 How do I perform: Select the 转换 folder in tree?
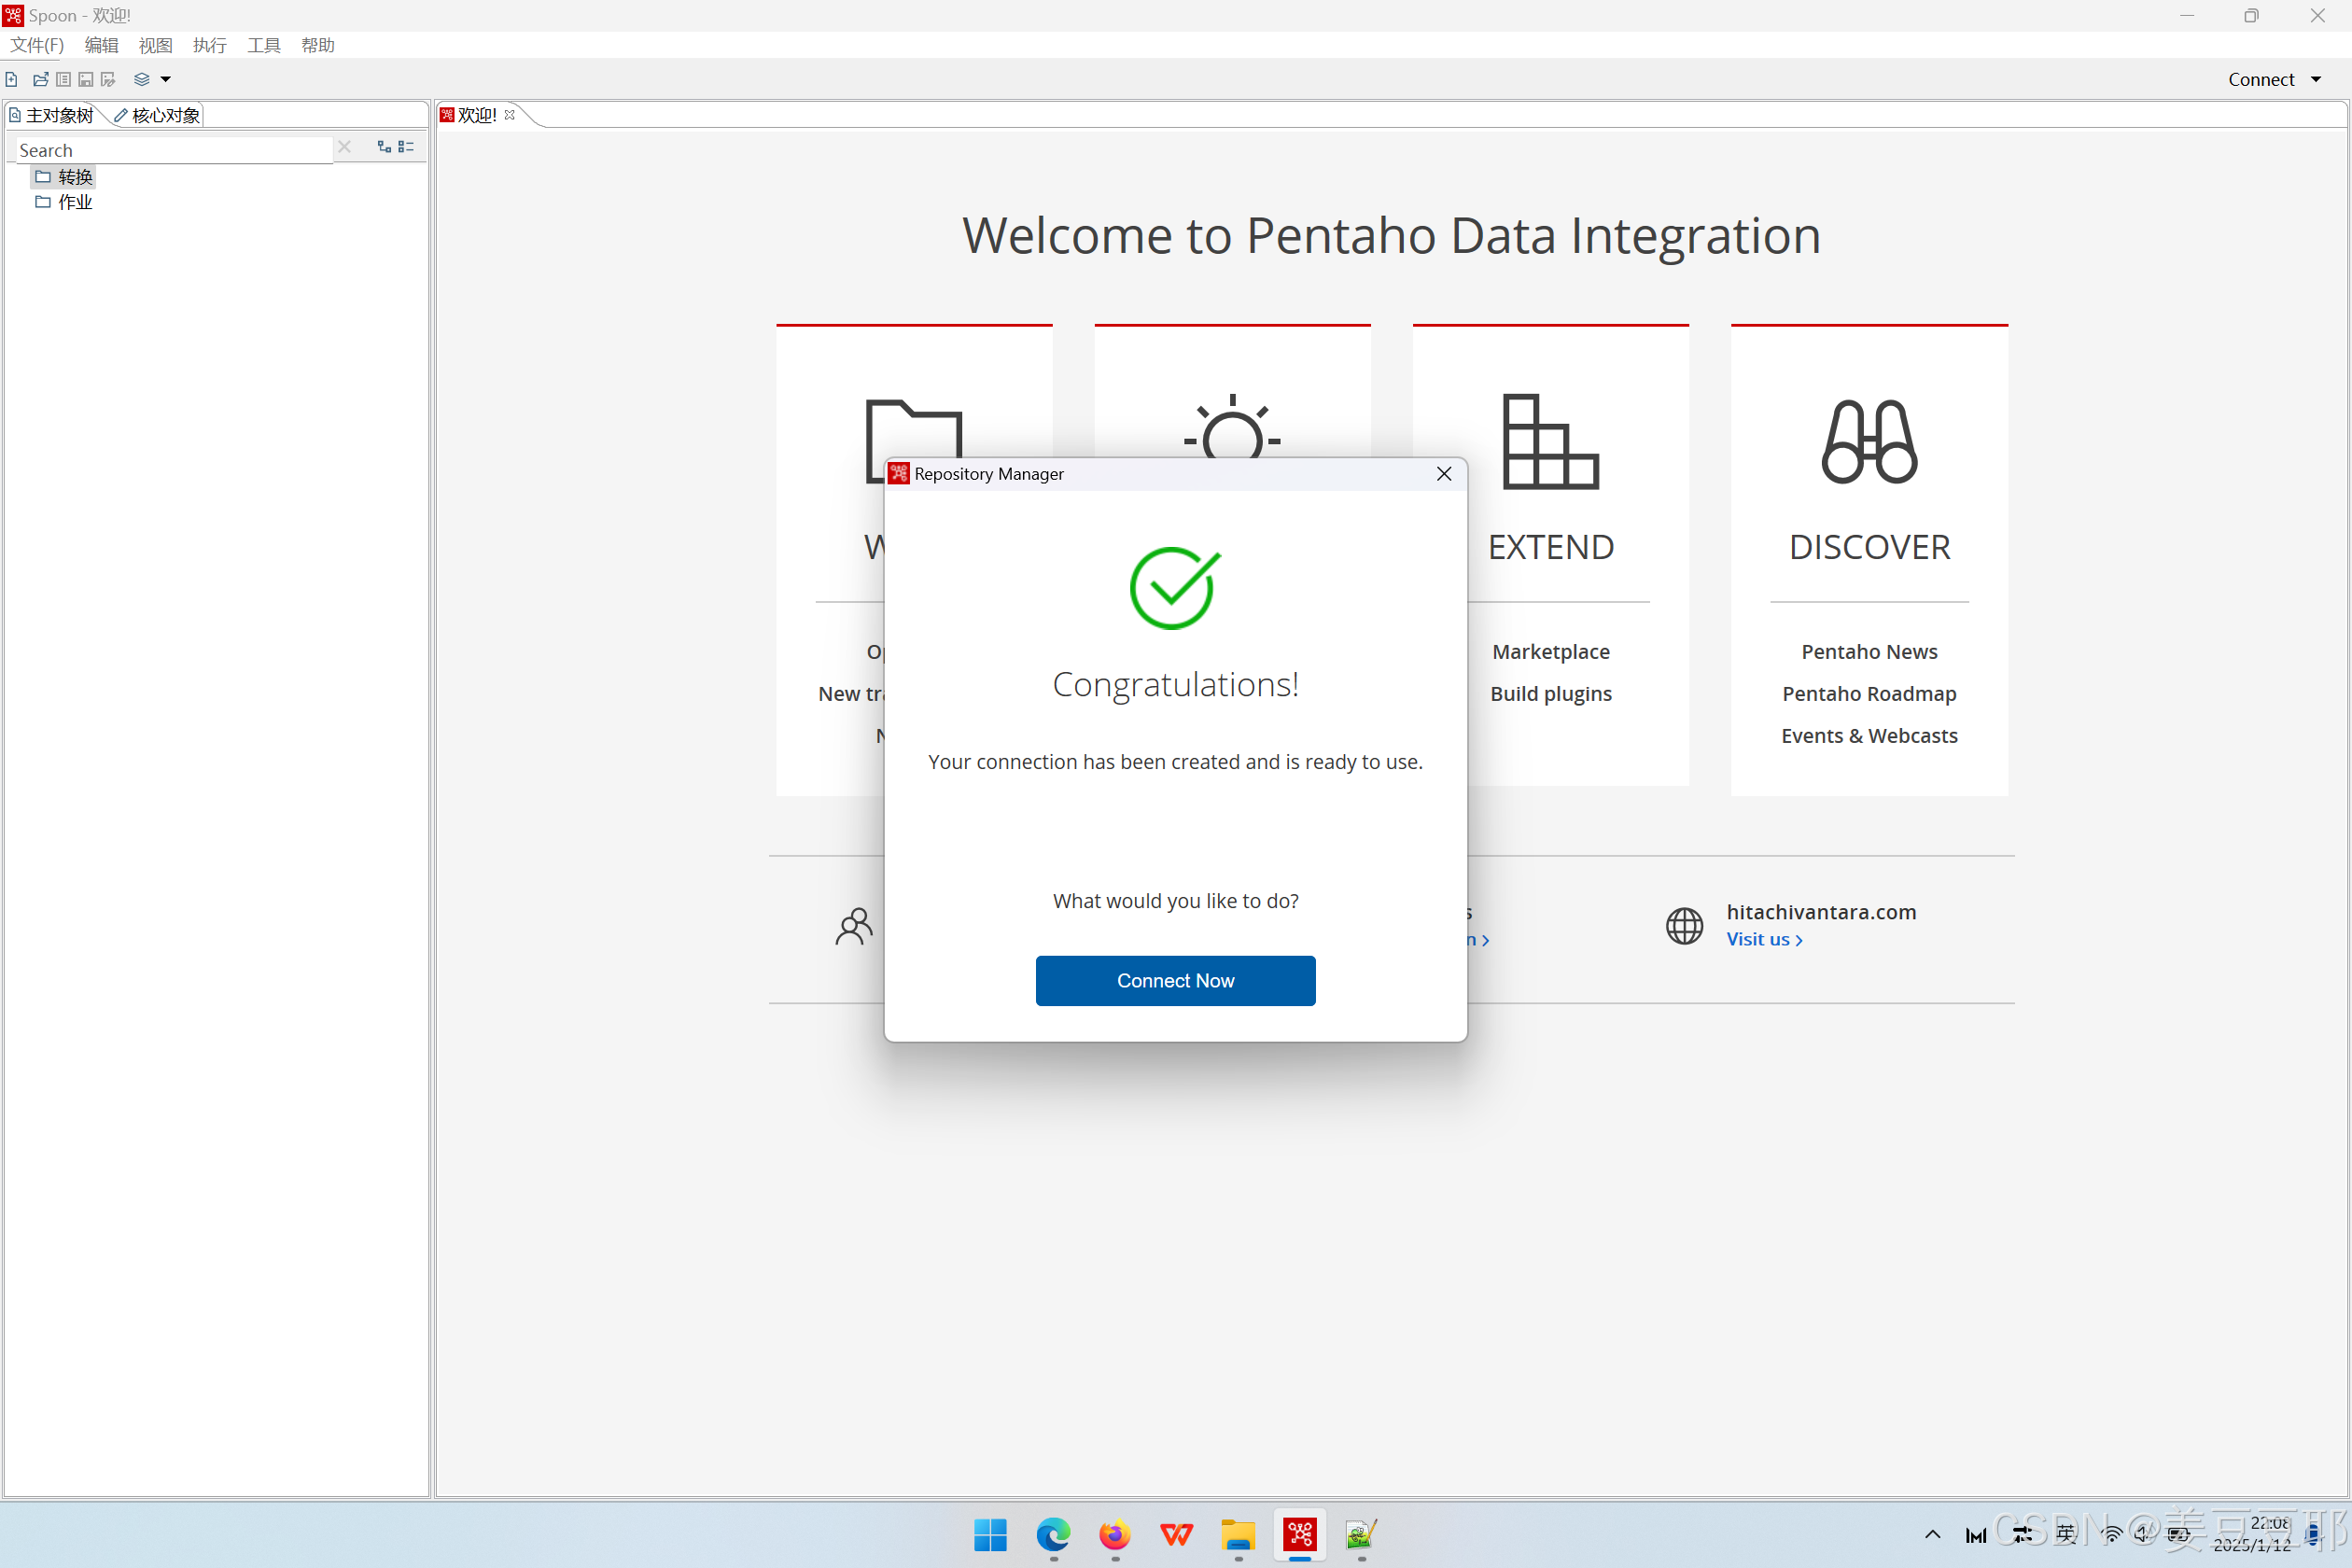pos(74,177)
